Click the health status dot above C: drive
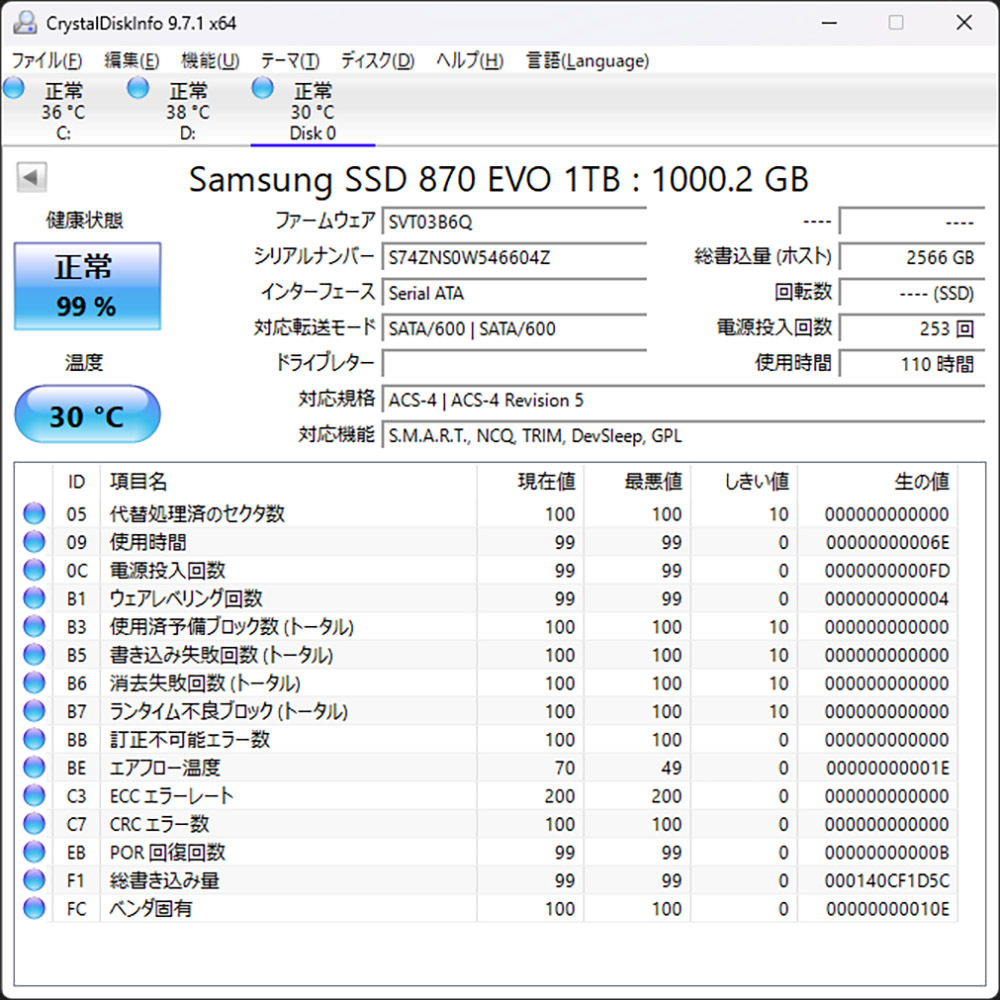 click(x=13, y=88)
